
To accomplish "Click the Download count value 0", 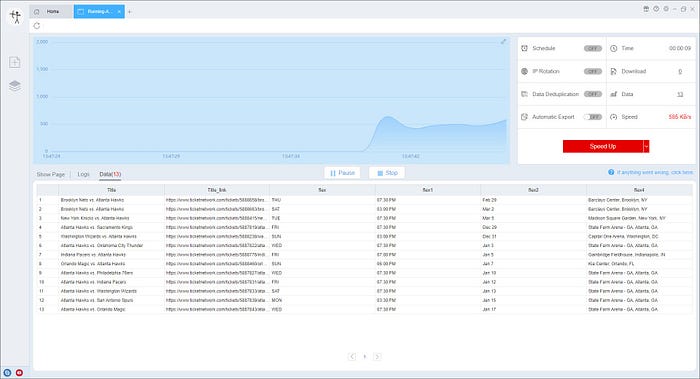I will pyautogui.click(x=680, y=71).
